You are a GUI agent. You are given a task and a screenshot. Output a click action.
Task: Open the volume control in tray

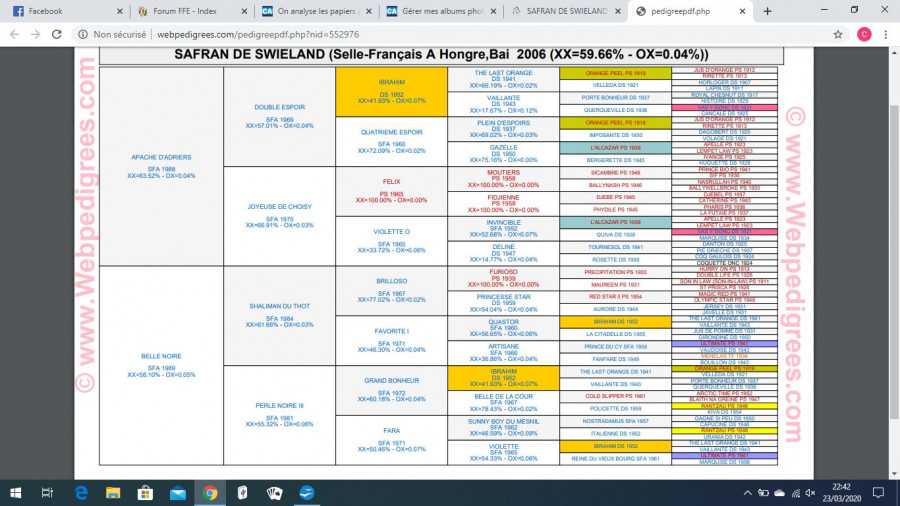(x=810, y=493)
